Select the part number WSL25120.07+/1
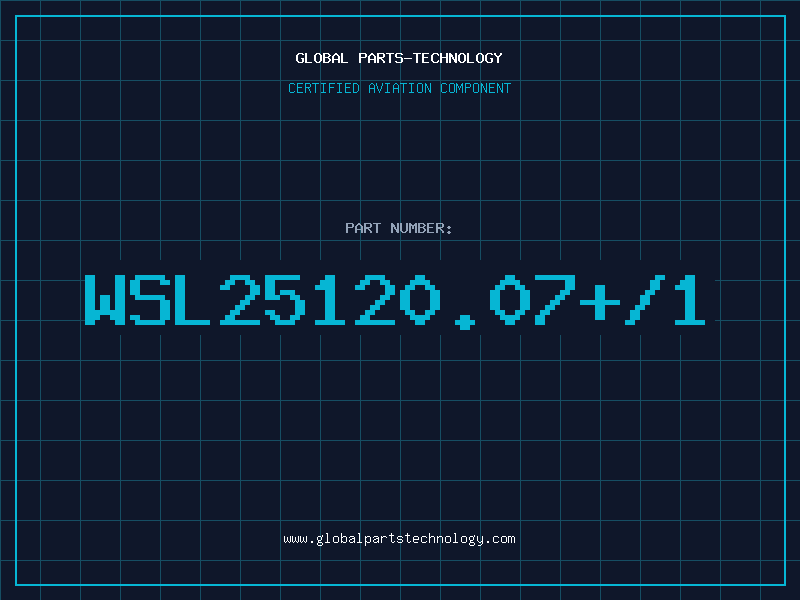Image resolution: width=800 pixels, height=600 pixels. click(x=395, y=301)
